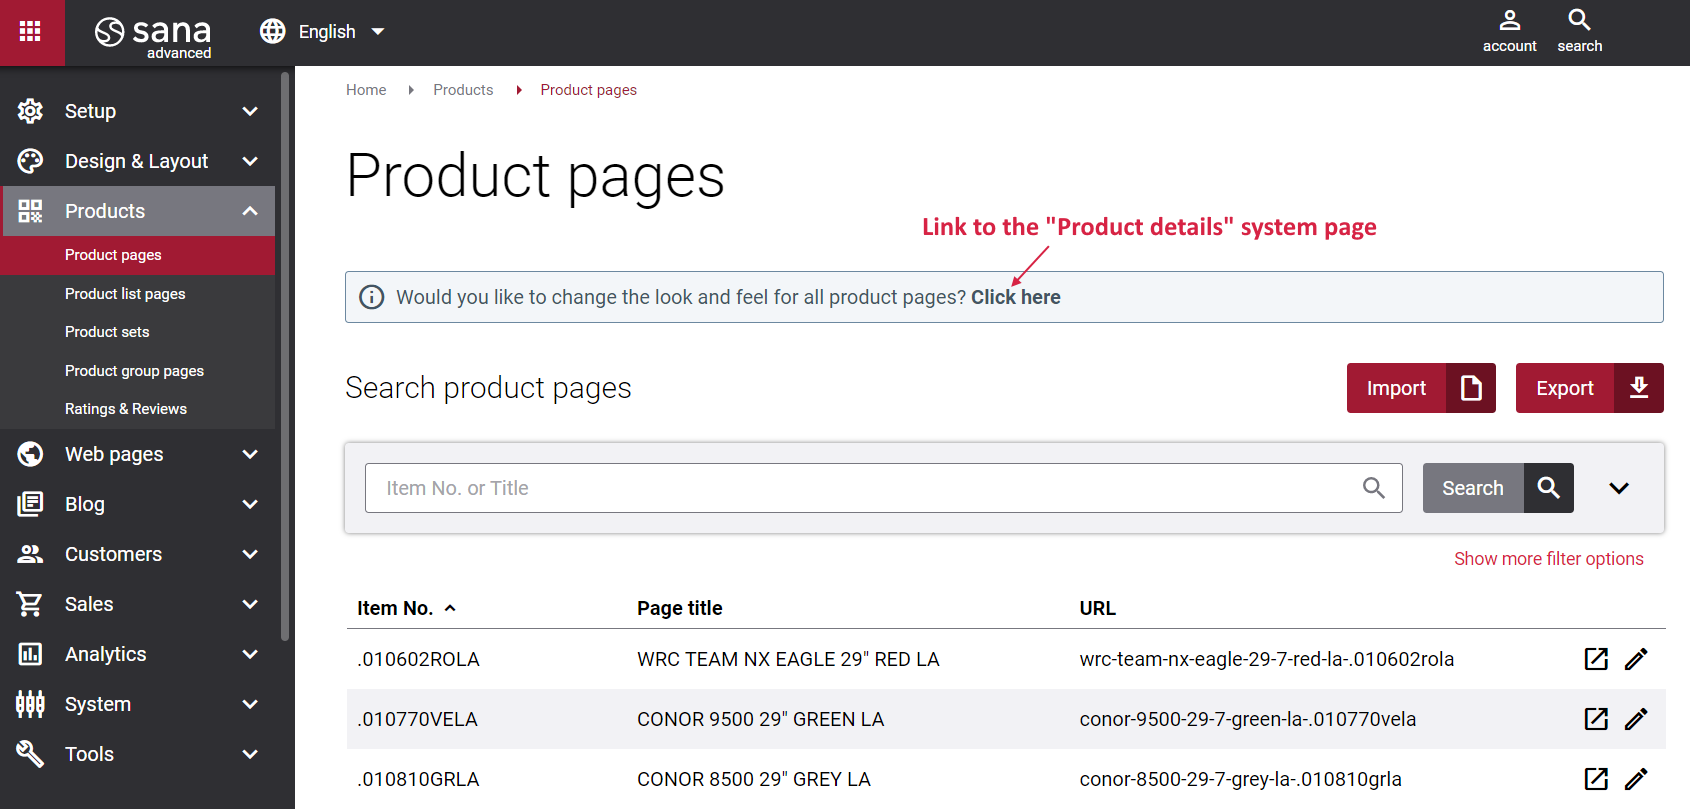This screenshot has height=809, width=1690.
Task: Click the System sliders icon
Action: click(30, 704)
